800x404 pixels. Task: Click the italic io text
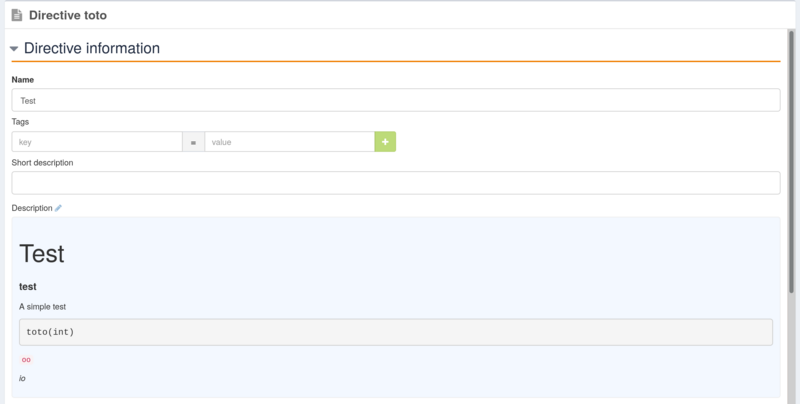pyautogui.click(x=22, y=378)
